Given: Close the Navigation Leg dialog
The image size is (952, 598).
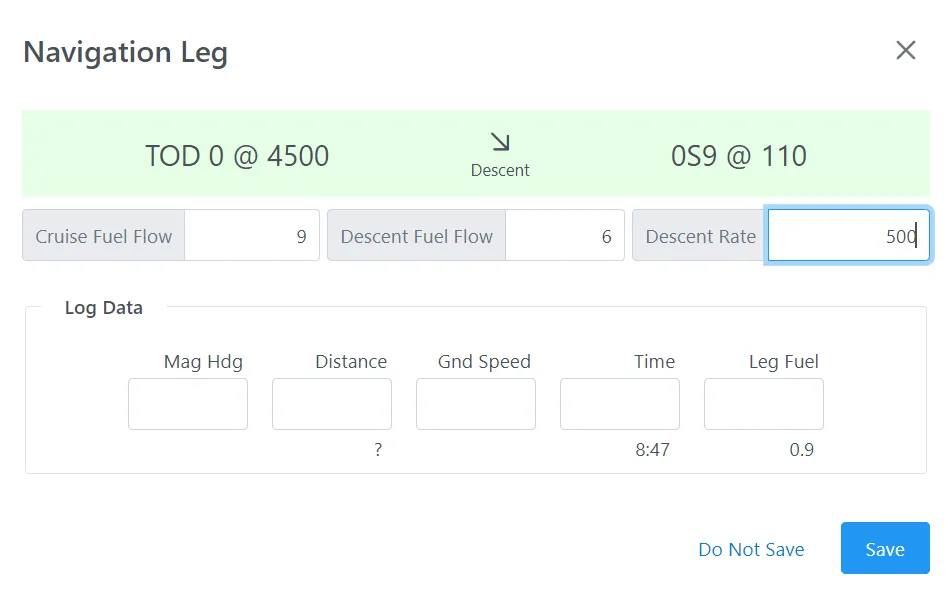Looking at the screenshot, I should click(905, 51).
